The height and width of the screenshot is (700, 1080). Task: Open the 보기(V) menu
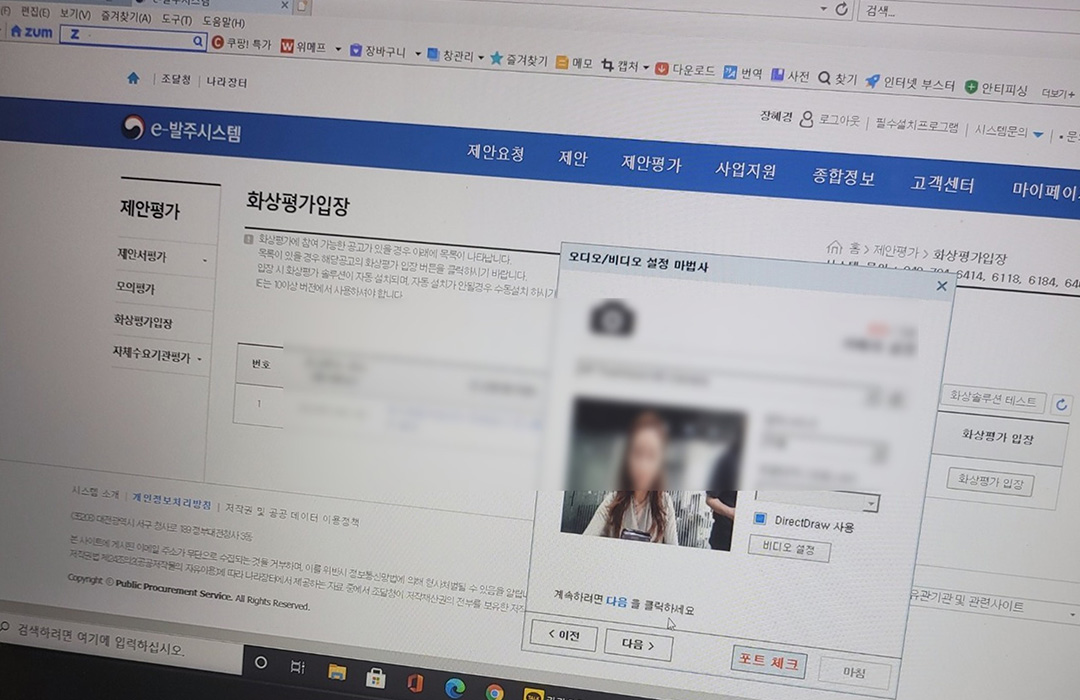pos(75,14)
